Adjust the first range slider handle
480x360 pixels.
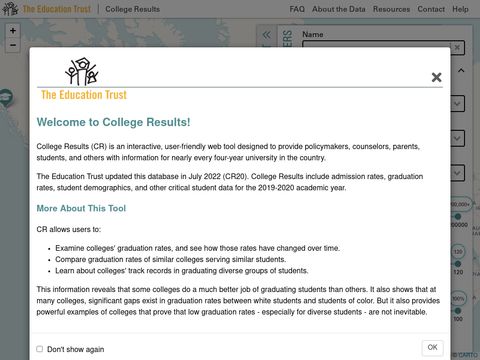(x=458, y=217)
